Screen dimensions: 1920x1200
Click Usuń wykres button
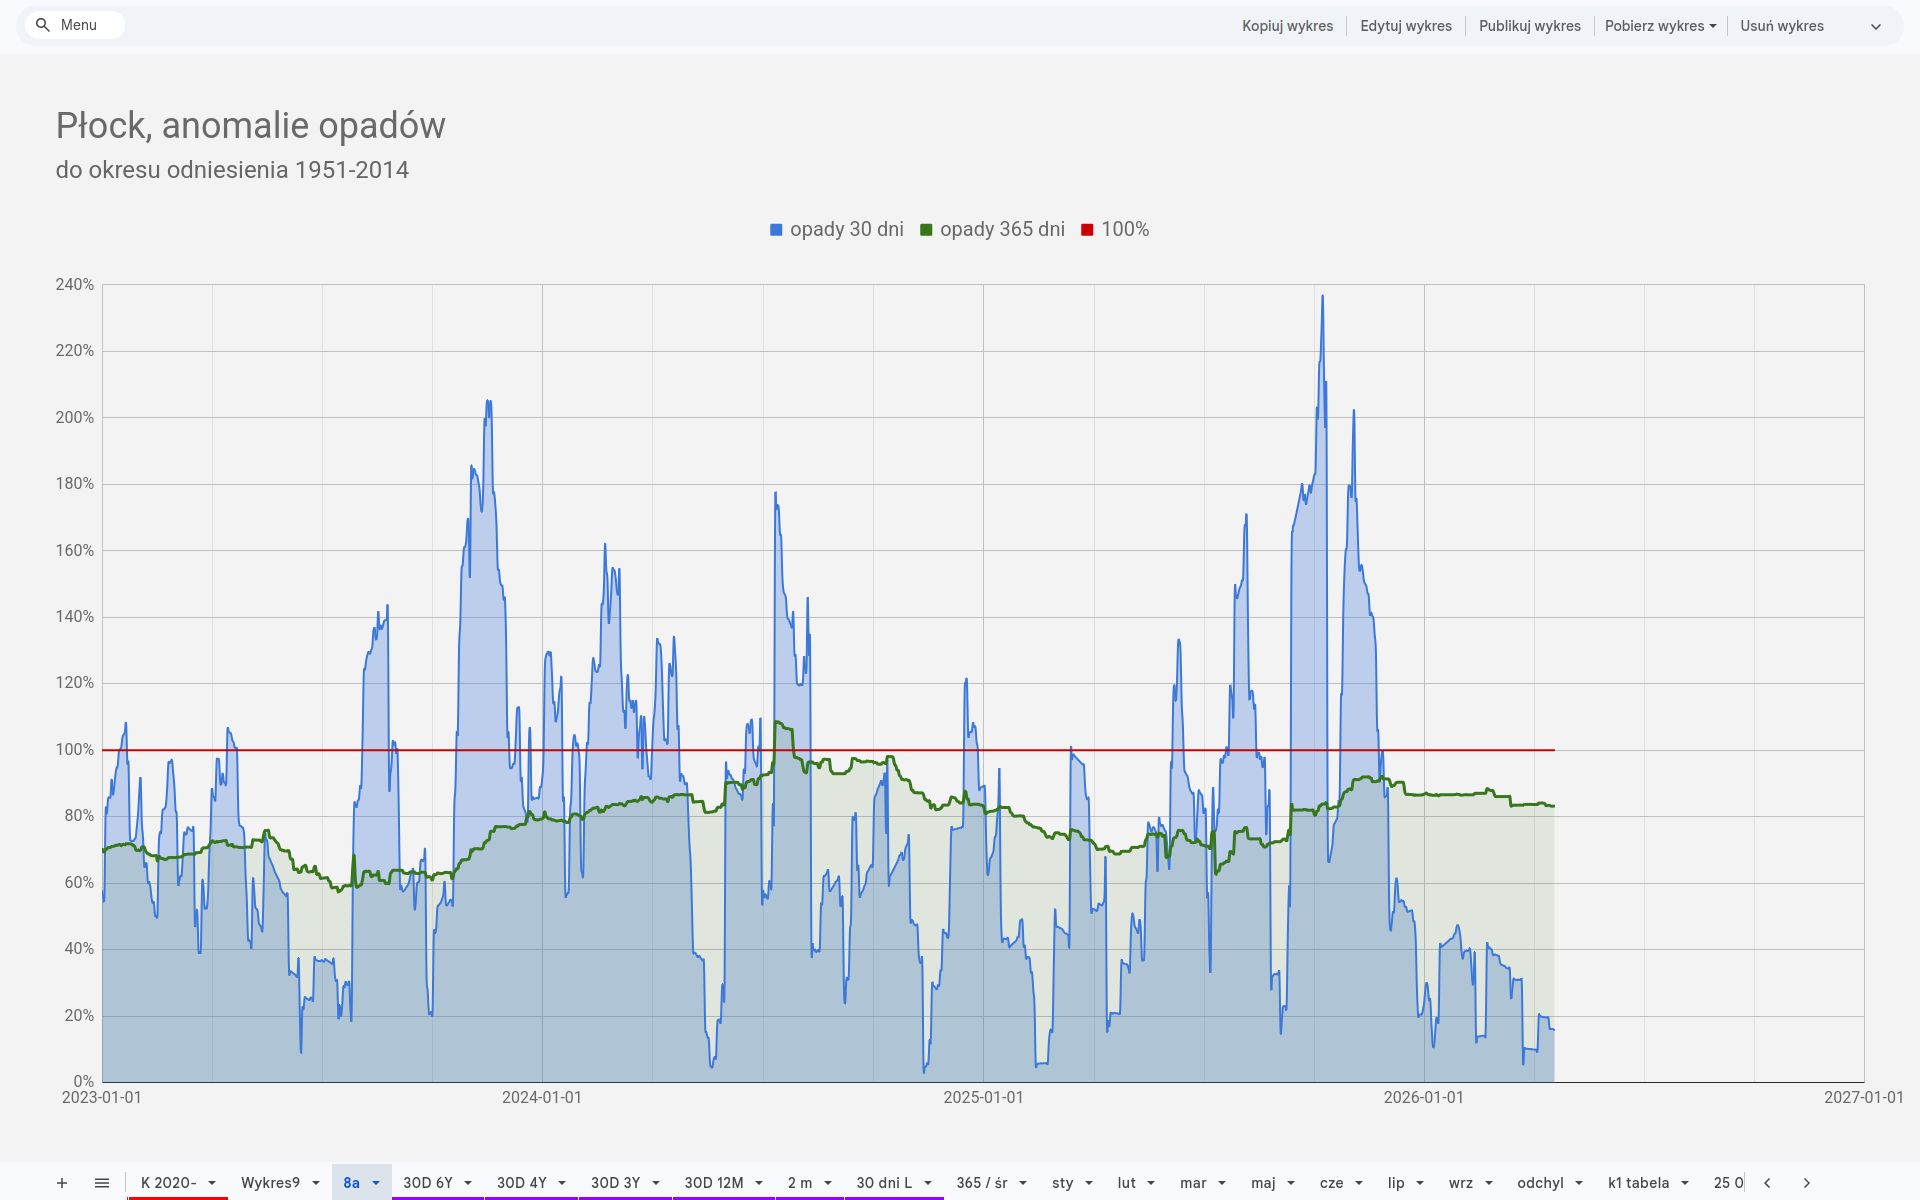(x=1781, y=26)
